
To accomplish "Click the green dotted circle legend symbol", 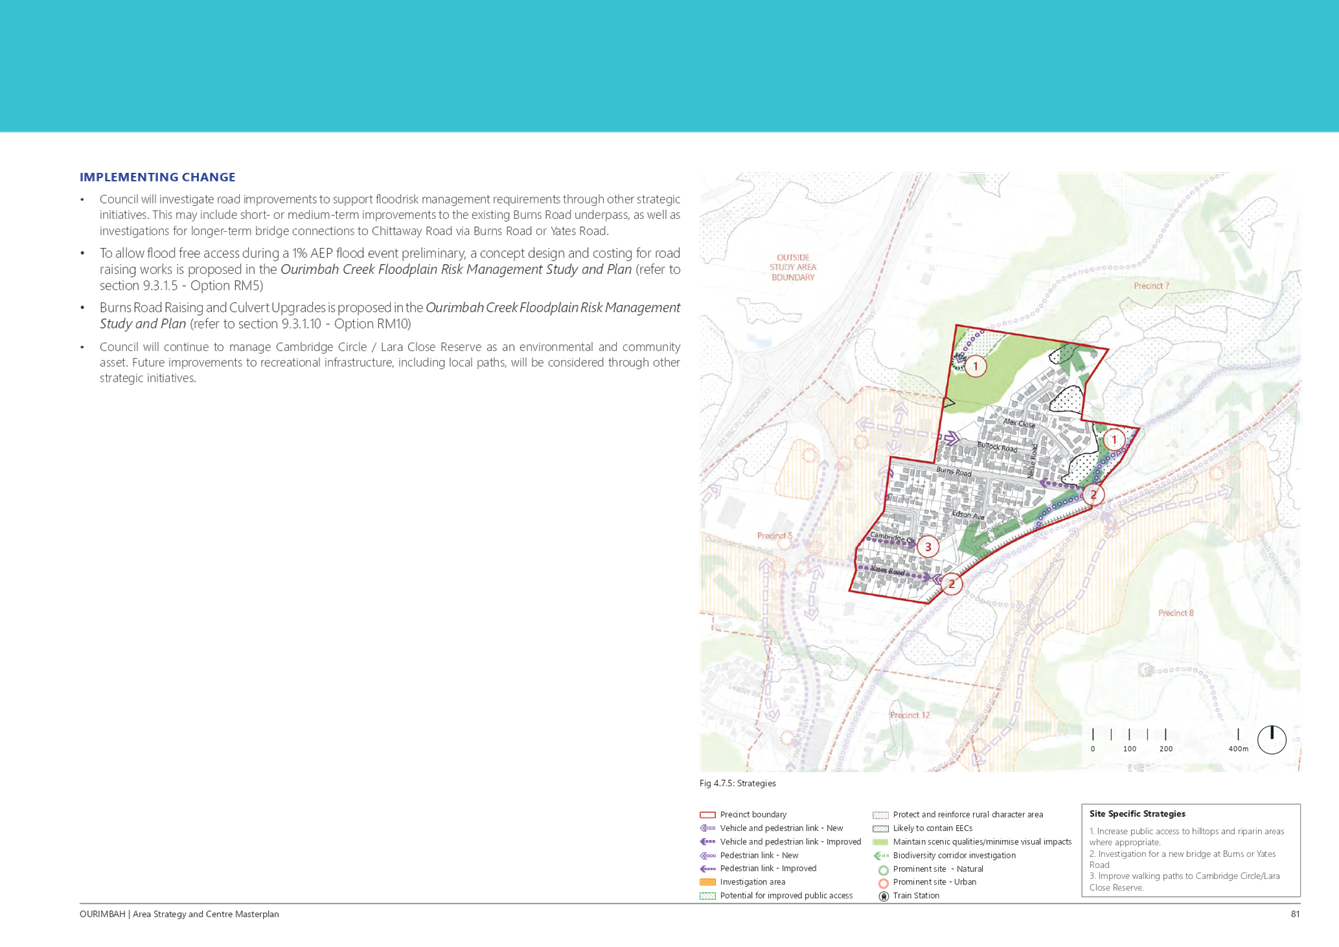I will coord(882,869).
